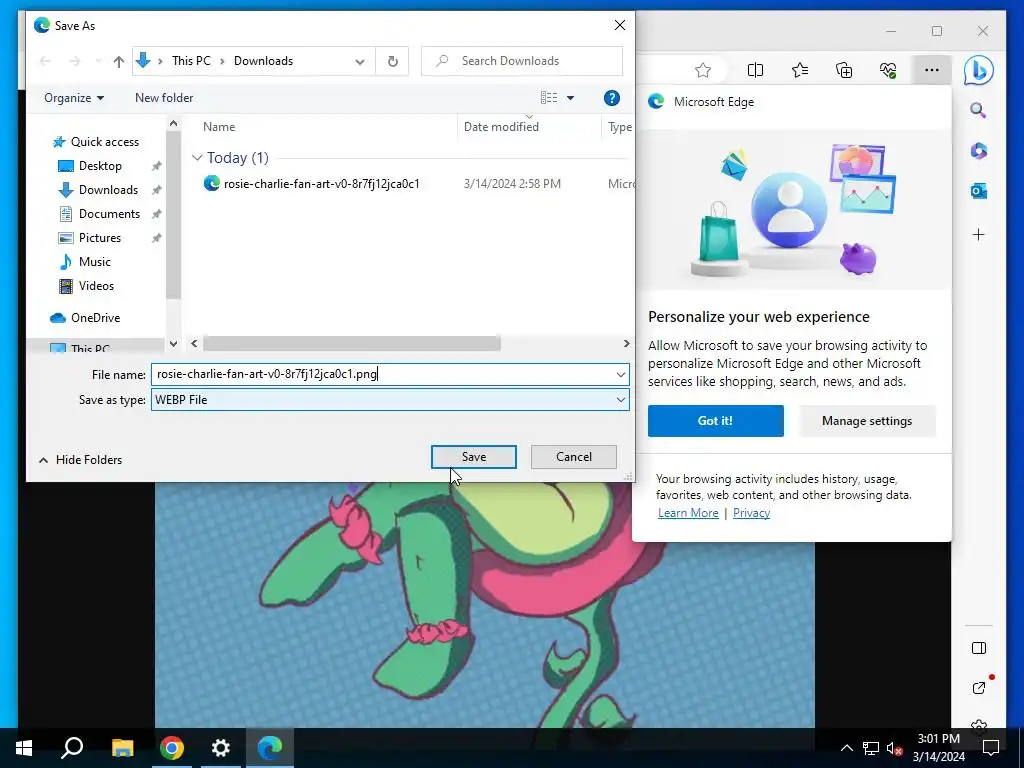Viewport: 1024px width, 768px height.
Task: Click the muted volume tray icon
Action: pyautogui.click(x=894, y=748)
